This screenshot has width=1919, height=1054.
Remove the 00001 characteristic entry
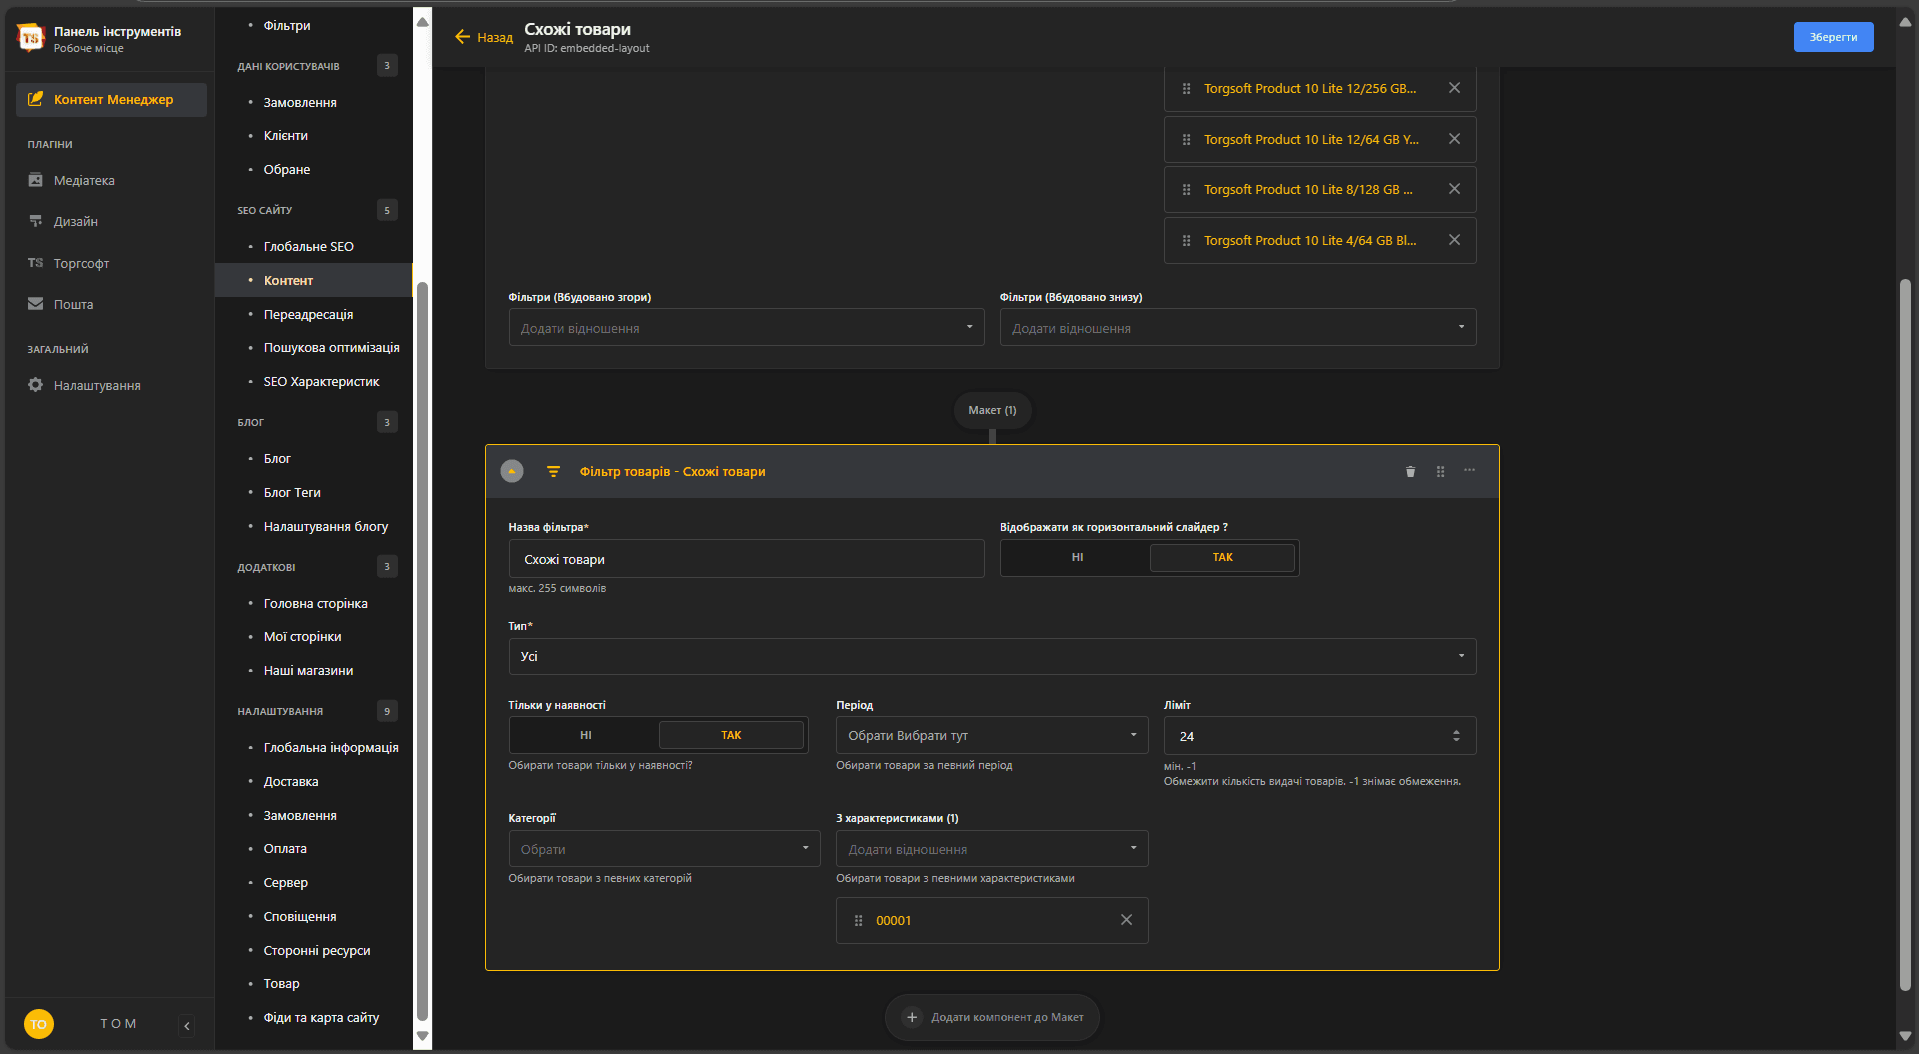pyautogui.click(x=1126, y=920)
